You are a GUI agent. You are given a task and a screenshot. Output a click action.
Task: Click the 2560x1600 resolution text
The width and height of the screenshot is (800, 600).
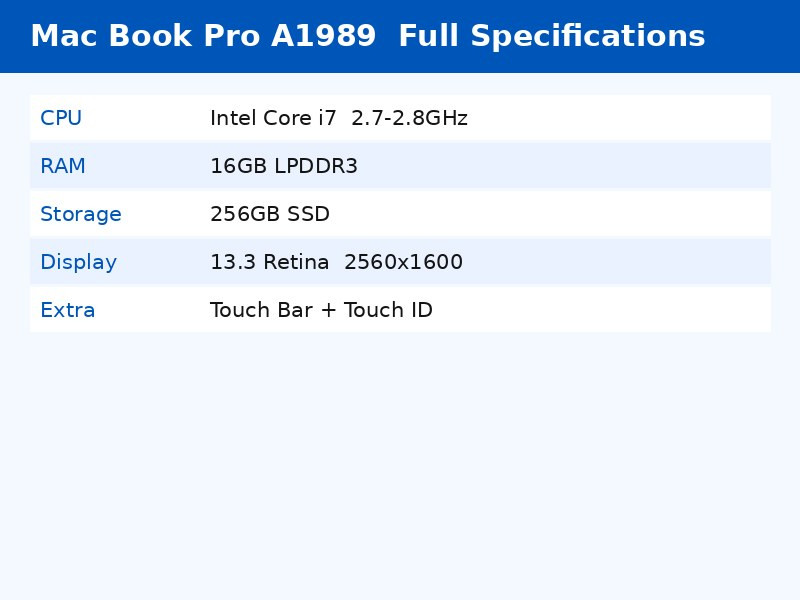tap(404, 262)
